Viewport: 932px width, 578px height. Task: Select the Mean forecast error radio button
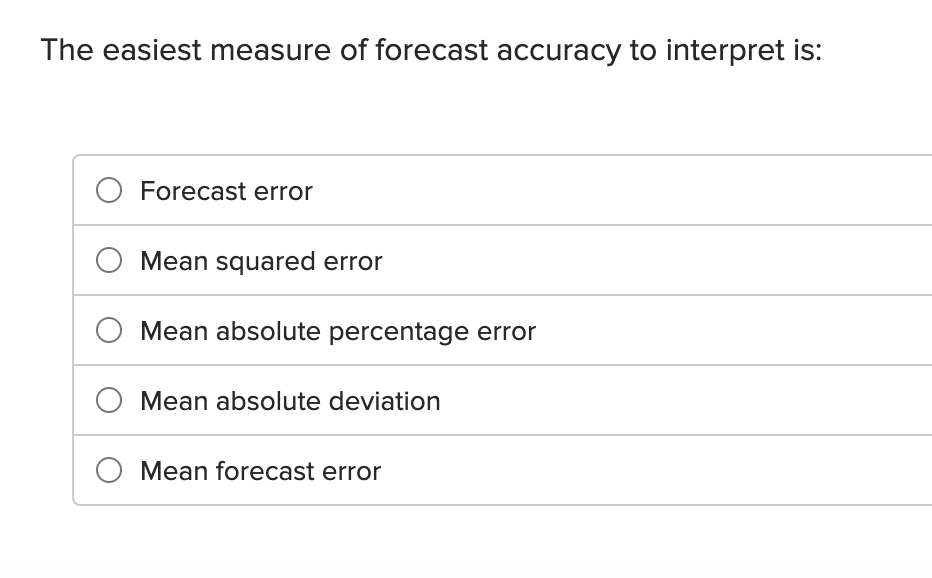pyautogui.click(x=109, y=470)
